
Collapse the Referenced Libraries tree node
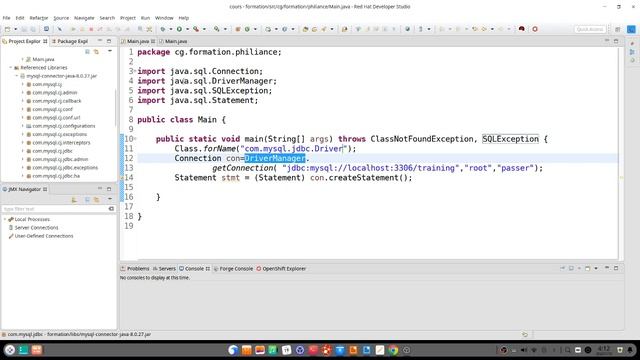(x=11, y=68)
